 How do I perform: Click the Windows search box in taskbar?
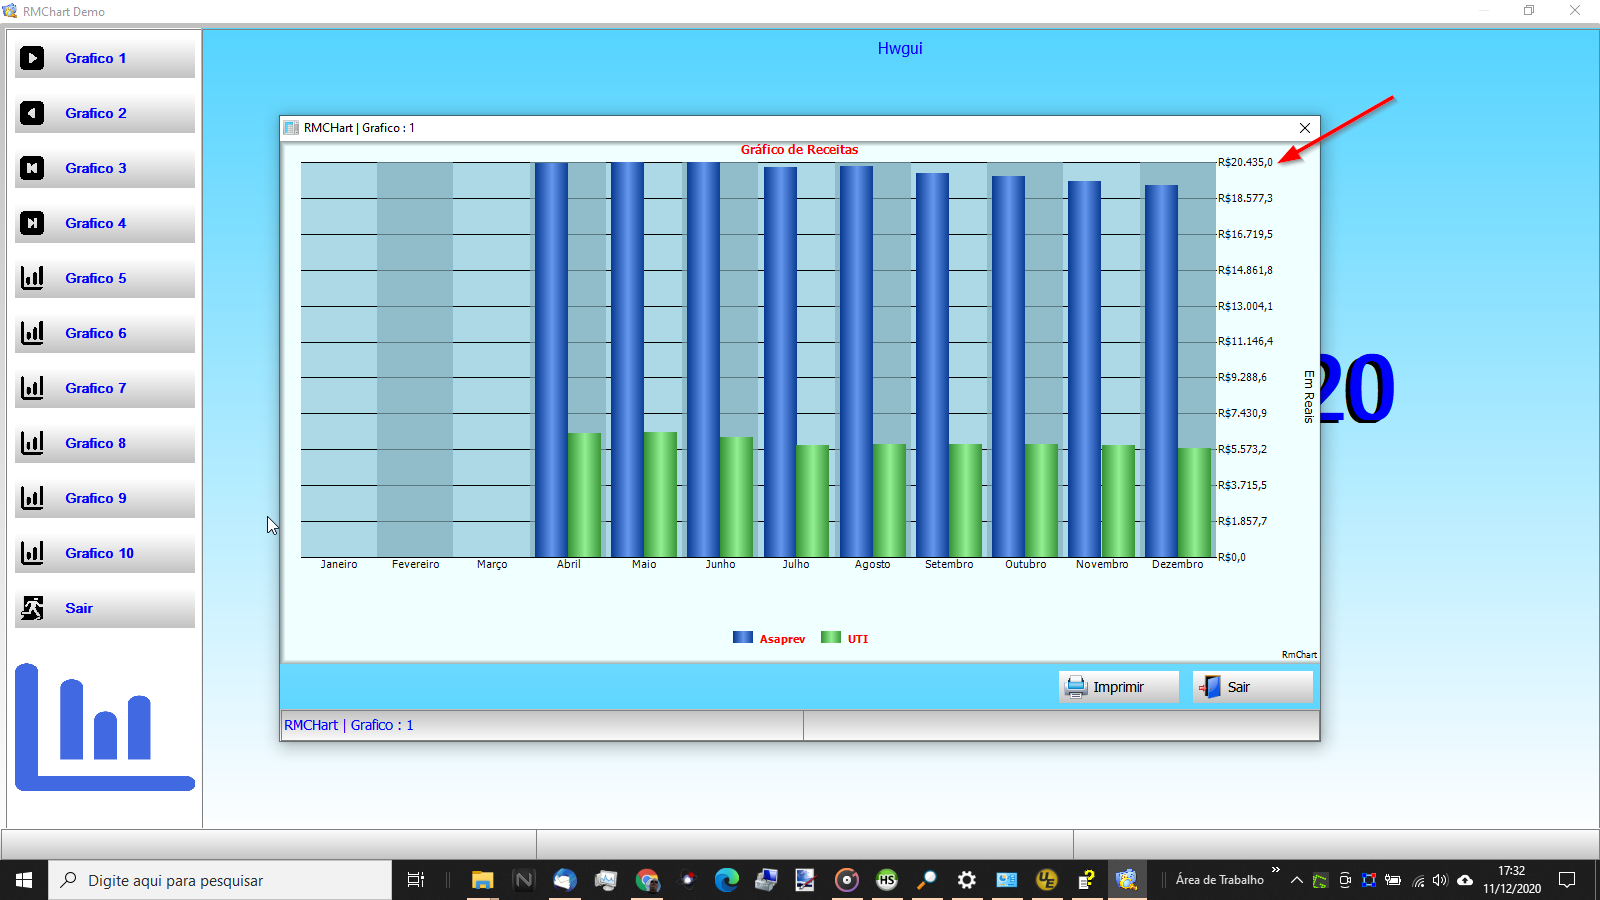[220, 880]
